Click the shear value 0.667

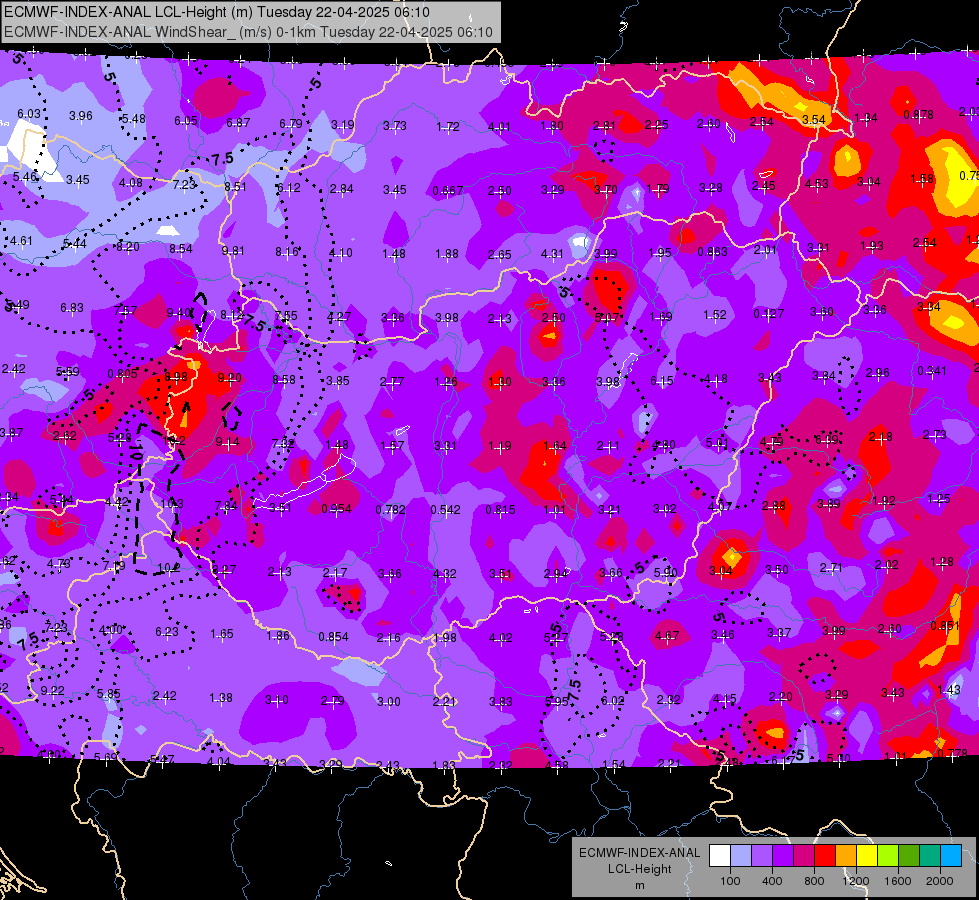[448, 190]
